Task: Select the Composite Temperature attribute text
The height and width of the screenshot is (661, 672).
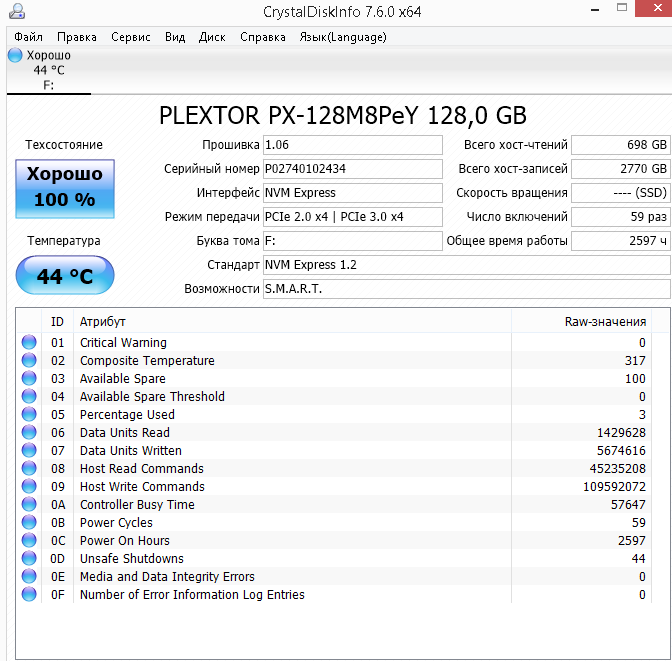Action: (x=147, y=361)
